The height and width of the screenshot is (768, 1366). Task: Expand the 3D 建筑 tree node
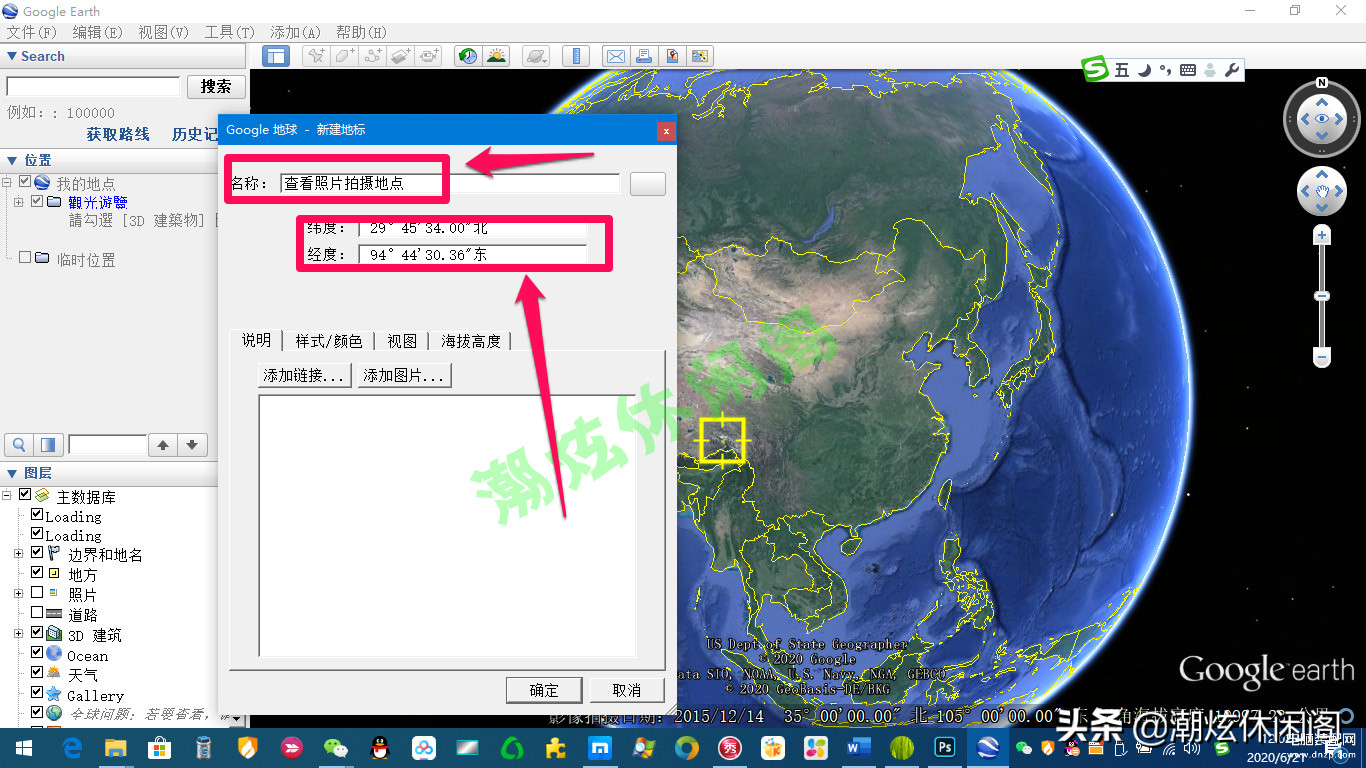click(x=18, y=633)
